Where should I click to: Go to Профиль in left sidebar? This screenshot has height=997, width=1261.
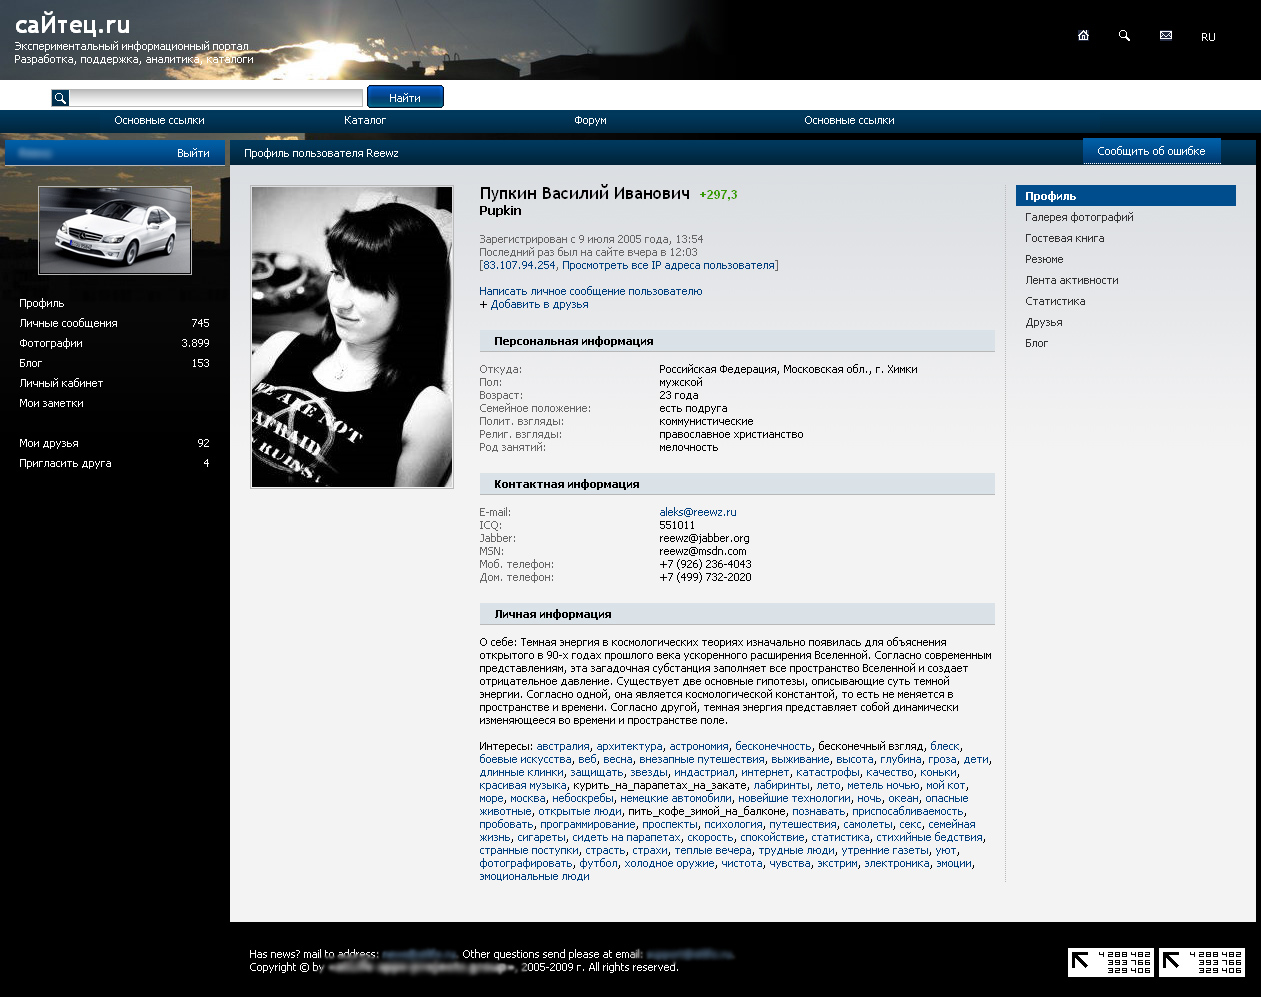41,303
